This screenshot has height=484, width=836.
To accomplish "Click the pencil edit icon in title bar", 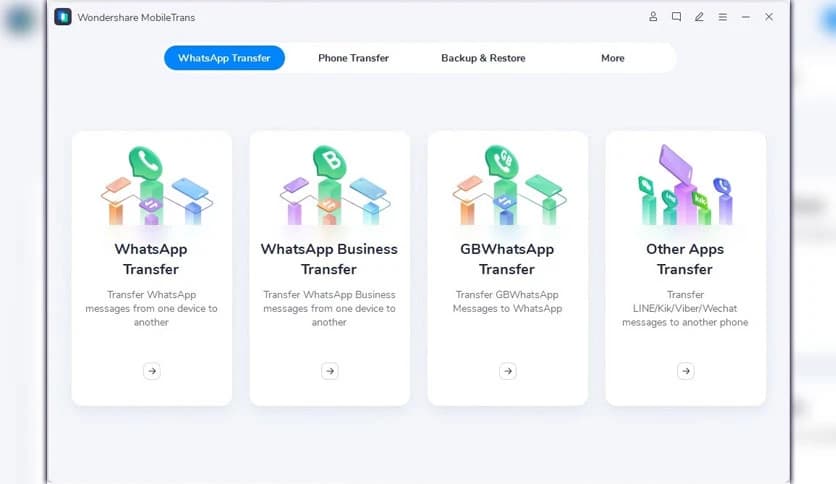I will (x=699, y=17).
